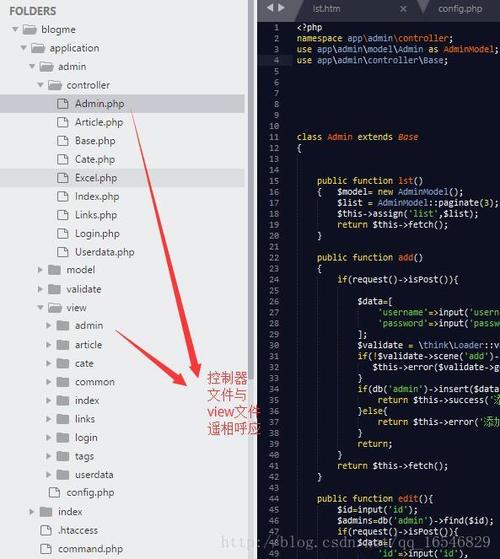The width and height of the screenshot is (500, 559).
Task: Click the Links.php file icon
Action: [63, 215]
